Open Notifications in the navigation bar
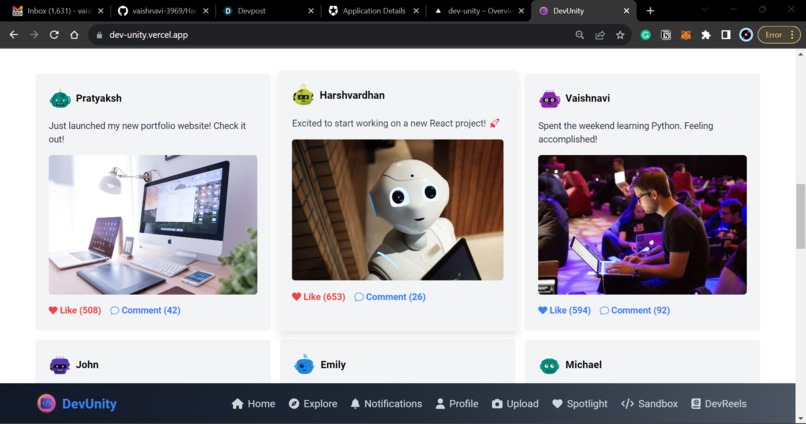 coord(386,404)
